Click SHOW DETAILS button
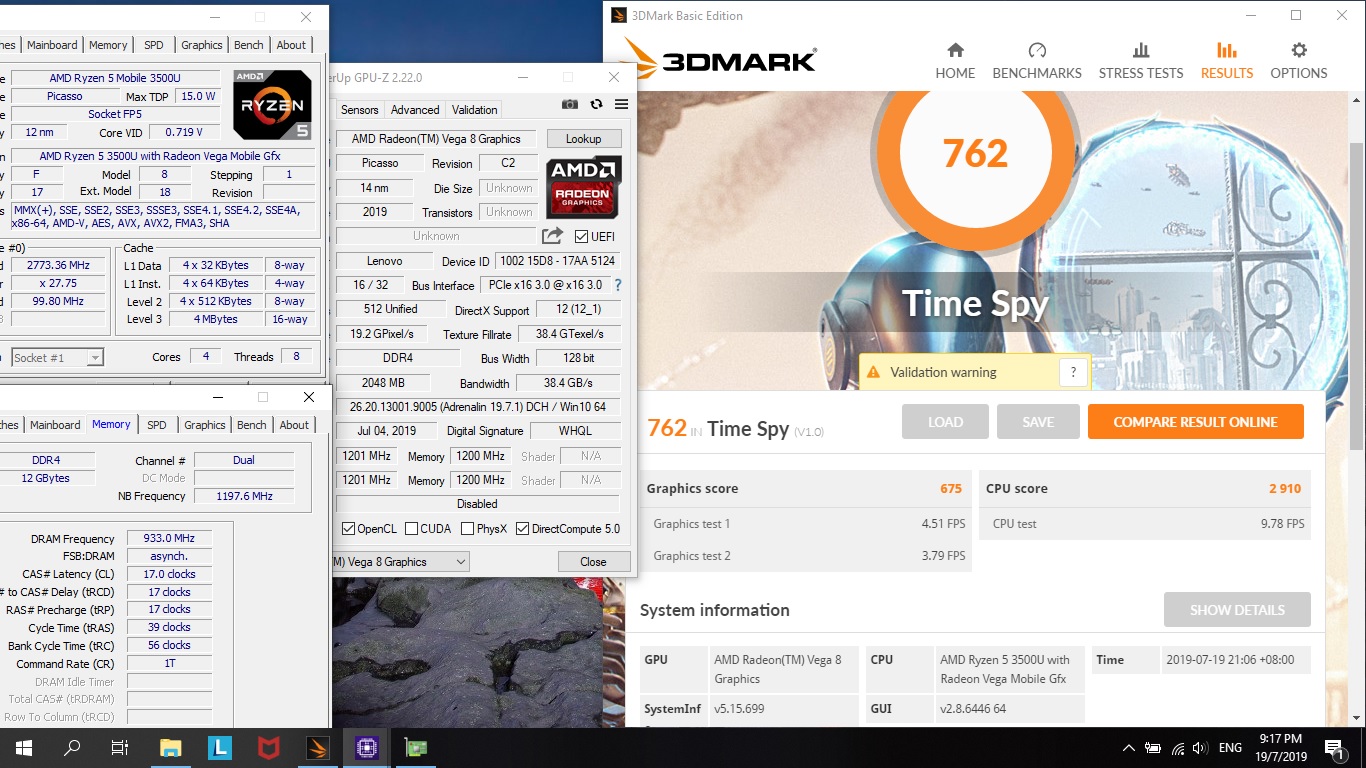Screen dimensions: 1366x768 1237,610
